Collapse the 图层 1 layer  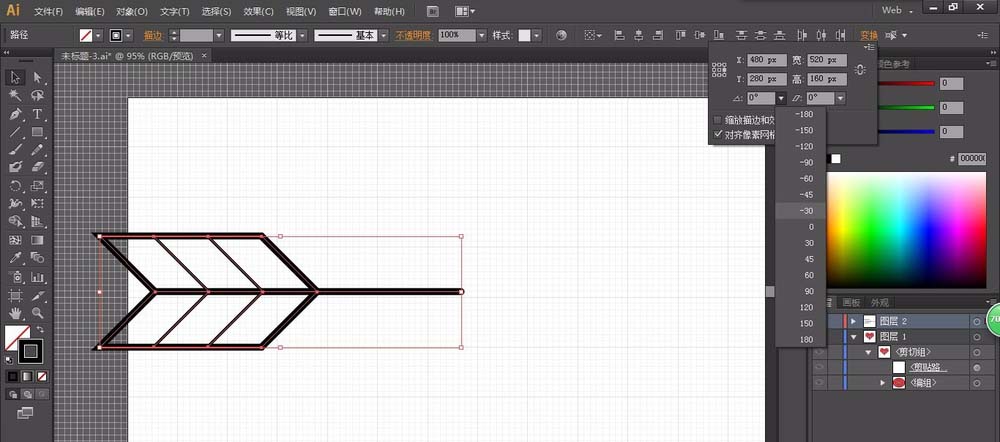pos(853,337)
